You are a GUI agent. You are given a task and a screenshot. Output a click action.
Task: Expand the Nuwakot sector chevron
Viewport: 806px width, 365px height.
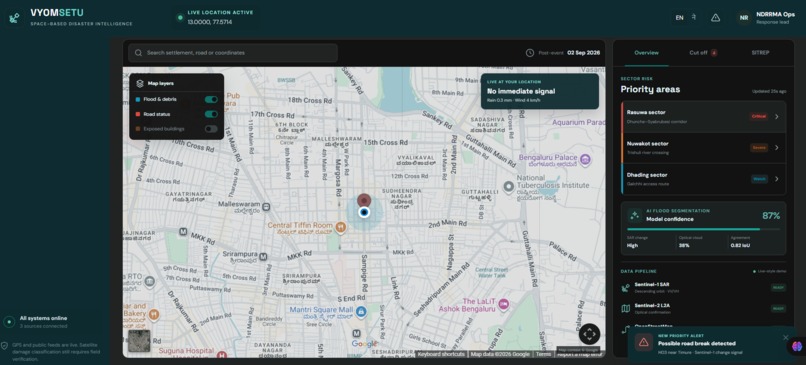[776, 148]
